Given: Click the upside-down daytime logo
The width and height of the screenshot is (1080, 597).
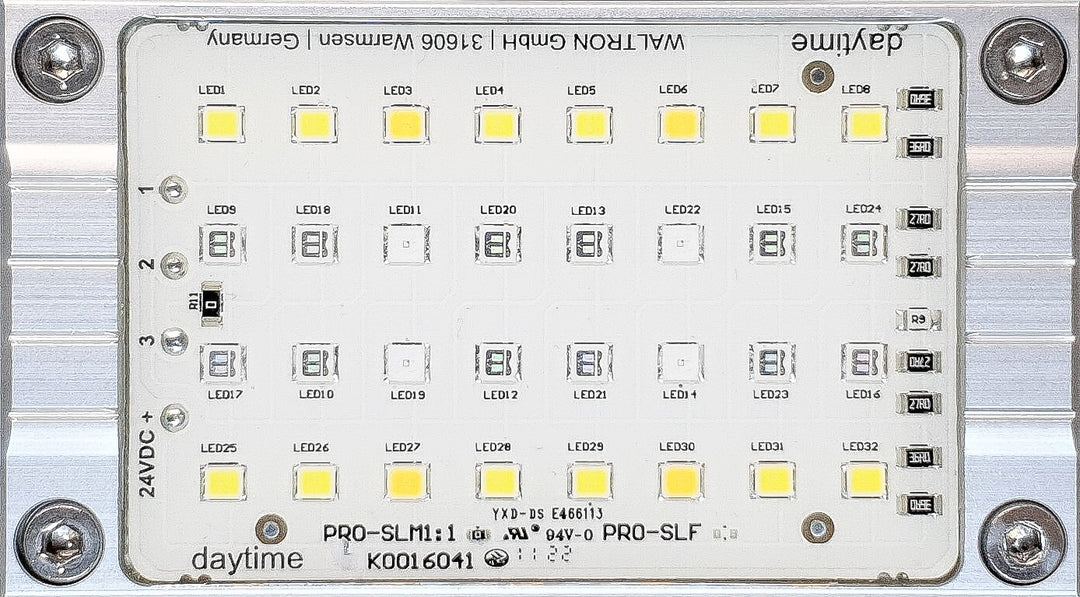Looking at the screenshot, I should click(x=847, y=42).
